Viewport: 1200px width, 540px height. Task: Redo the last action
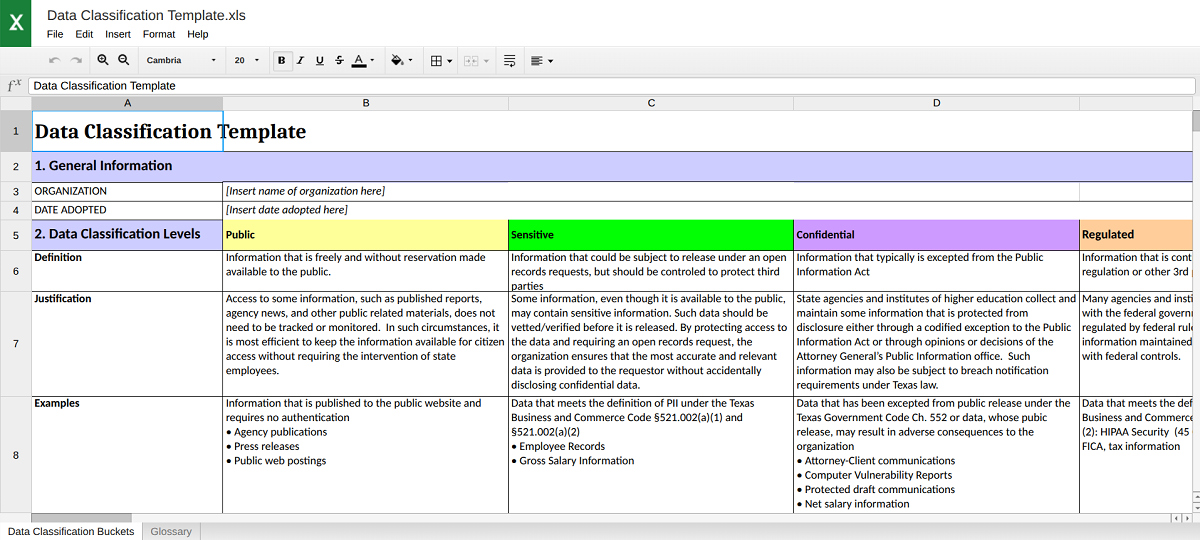pyautogui.click(x=76, y=61)
